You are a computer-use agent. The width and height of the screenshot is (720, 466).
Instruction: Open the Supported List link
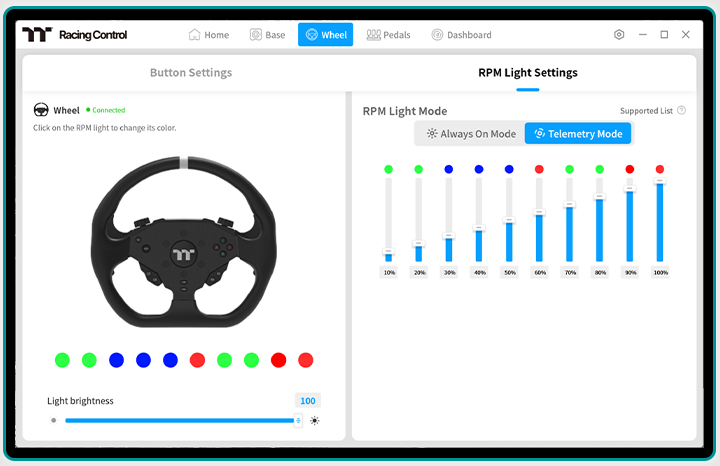646,111
